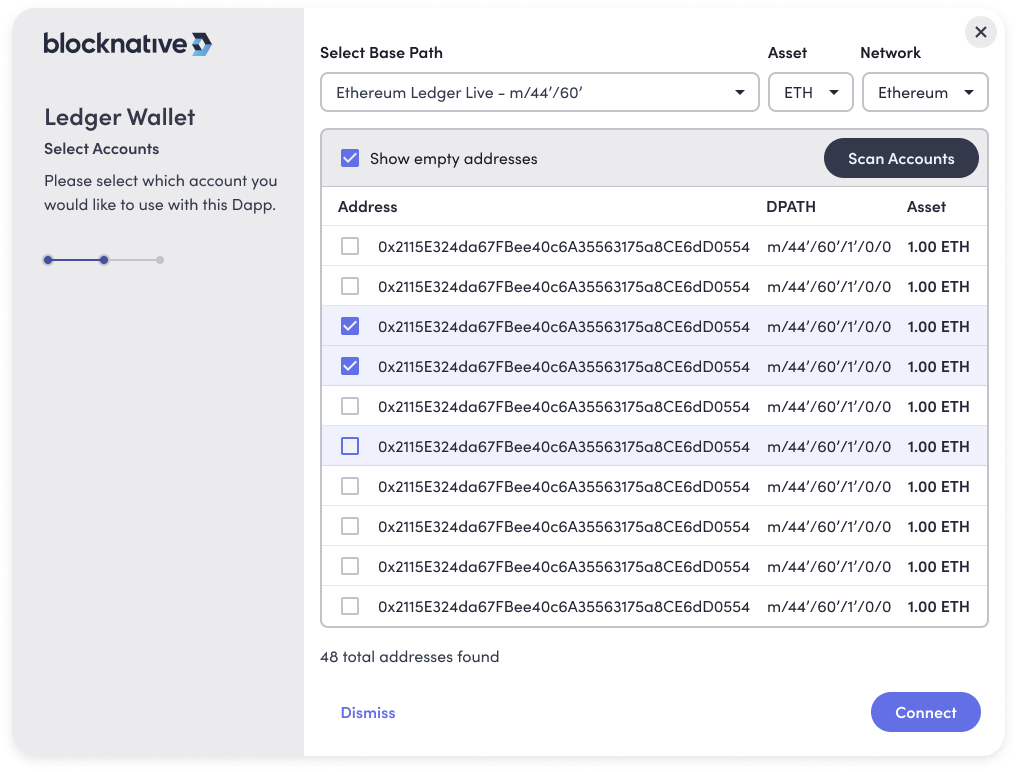Check the fifth address row's checkbox
Image resolution: width=1017 pixels, height=772 pixels.
350,406
